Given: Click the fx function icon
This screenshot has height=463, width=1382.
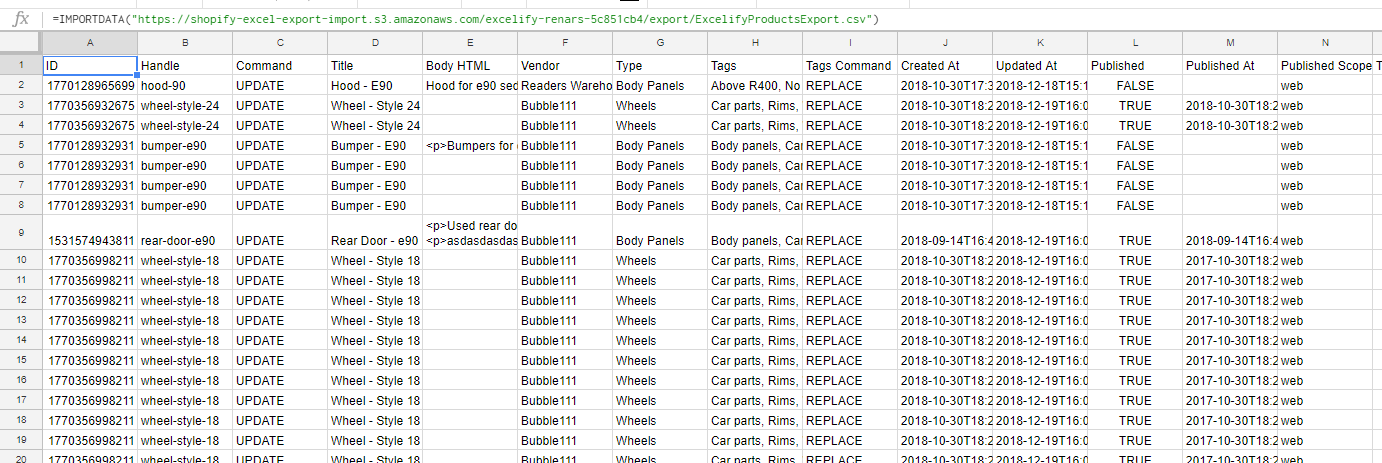Looking at the screenshot, I should tap(20, 19).
